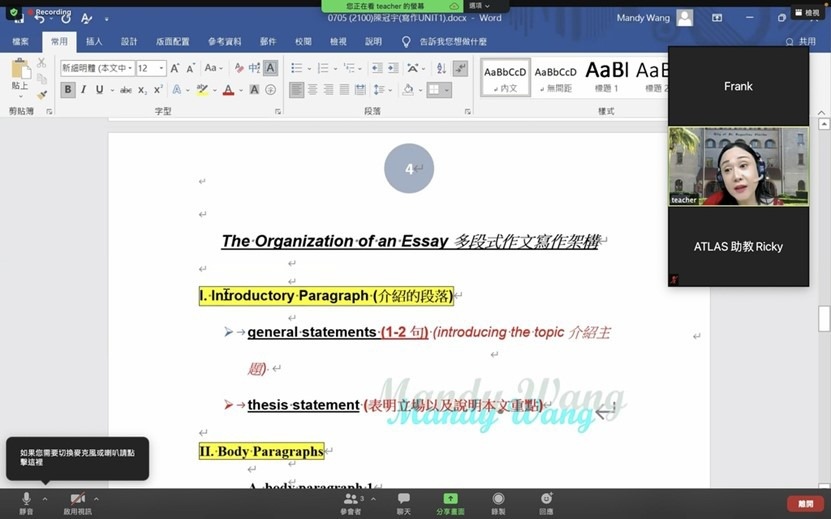Expand the Font (字型) dialog launcher
The image size is (831, 519).
(x=278, y=111)
